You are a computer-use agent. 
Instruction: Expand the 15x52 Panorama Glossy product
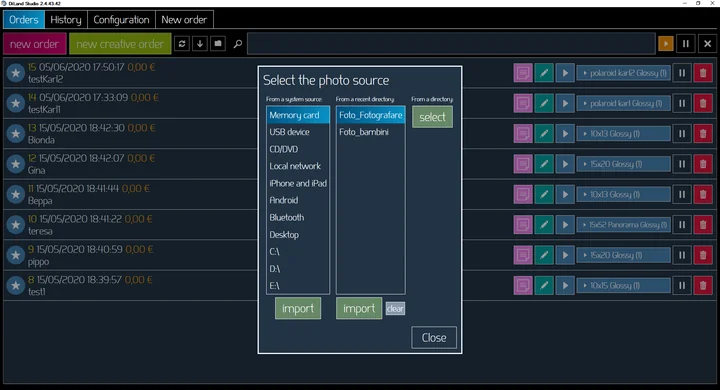[x=624, y=225]
